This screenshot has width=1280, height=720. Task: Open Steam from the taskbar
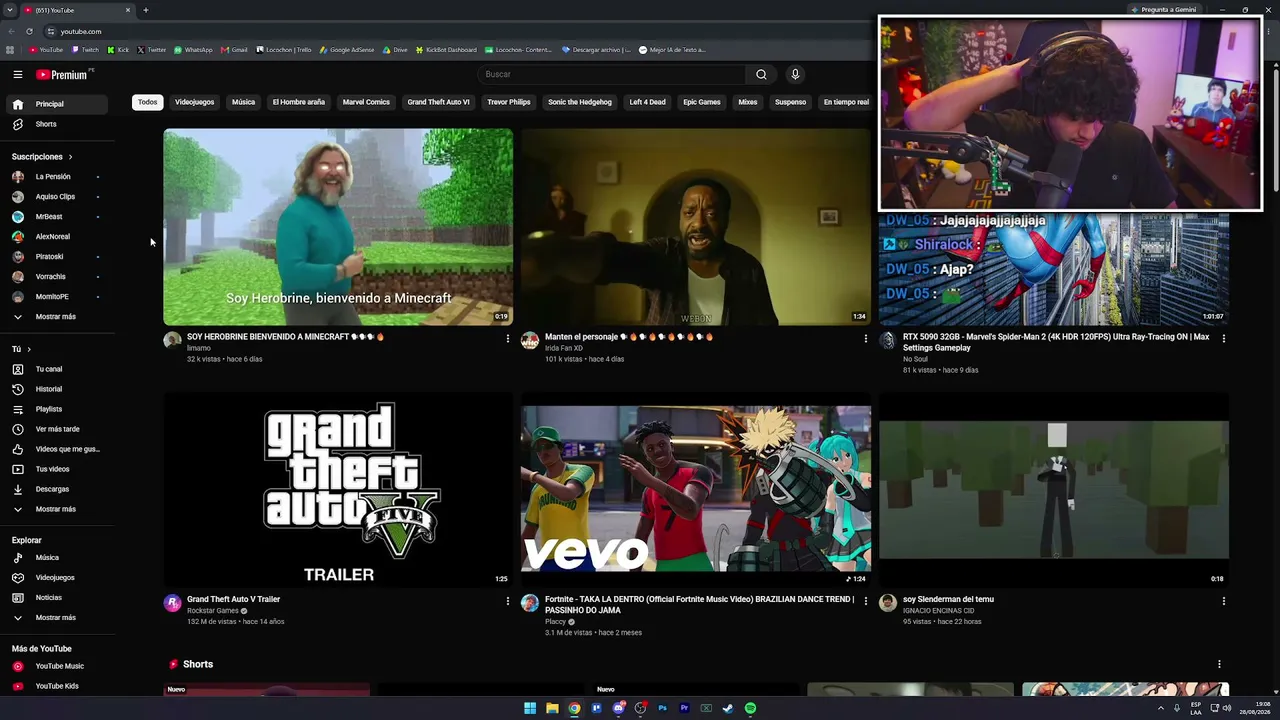[x=728, y=708]
